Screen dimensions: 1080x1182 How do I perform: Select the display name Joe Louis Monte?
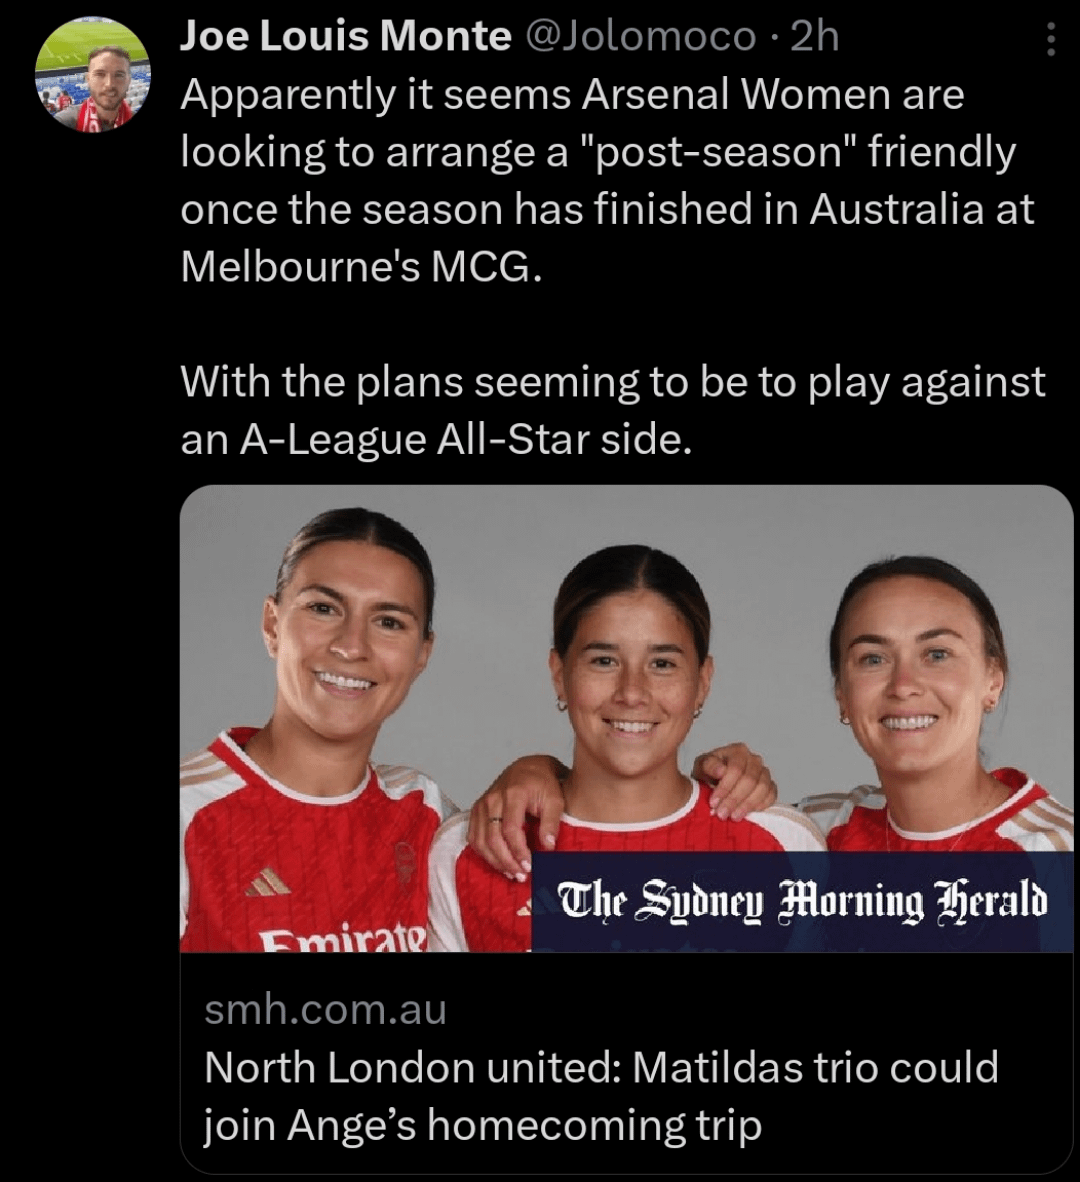coord(346,36)
